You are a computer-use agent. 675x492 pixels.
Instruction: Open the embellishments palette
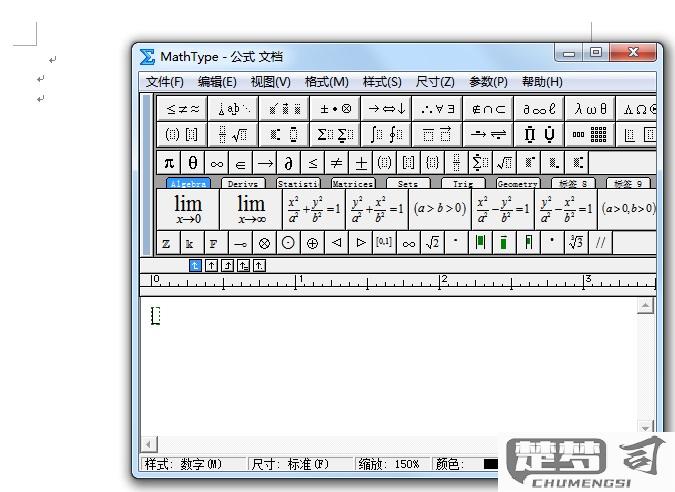pos(284,109)
